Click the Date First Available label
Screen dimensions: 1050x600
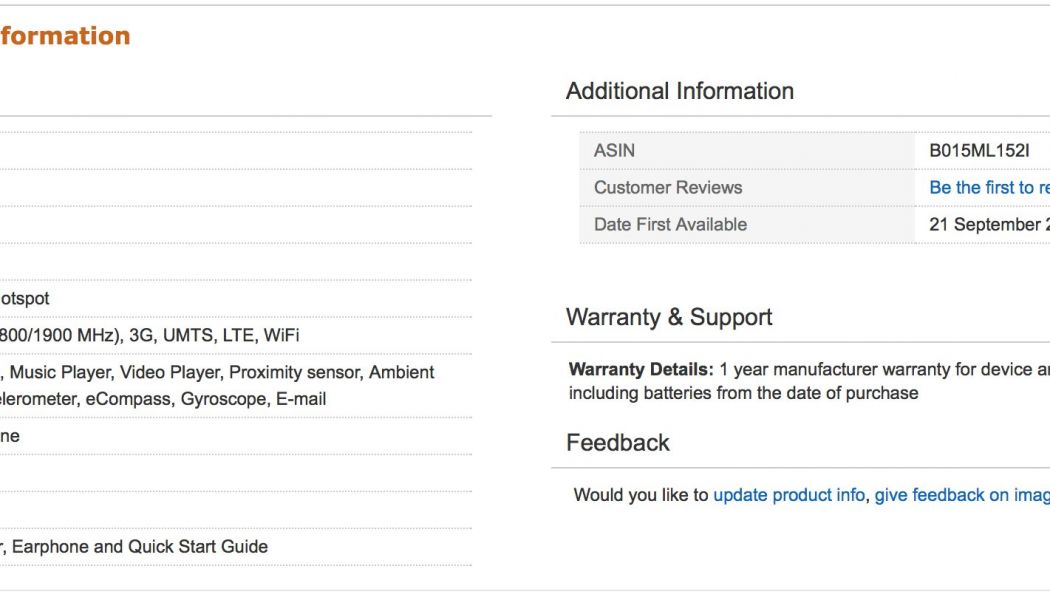[670, 224]
